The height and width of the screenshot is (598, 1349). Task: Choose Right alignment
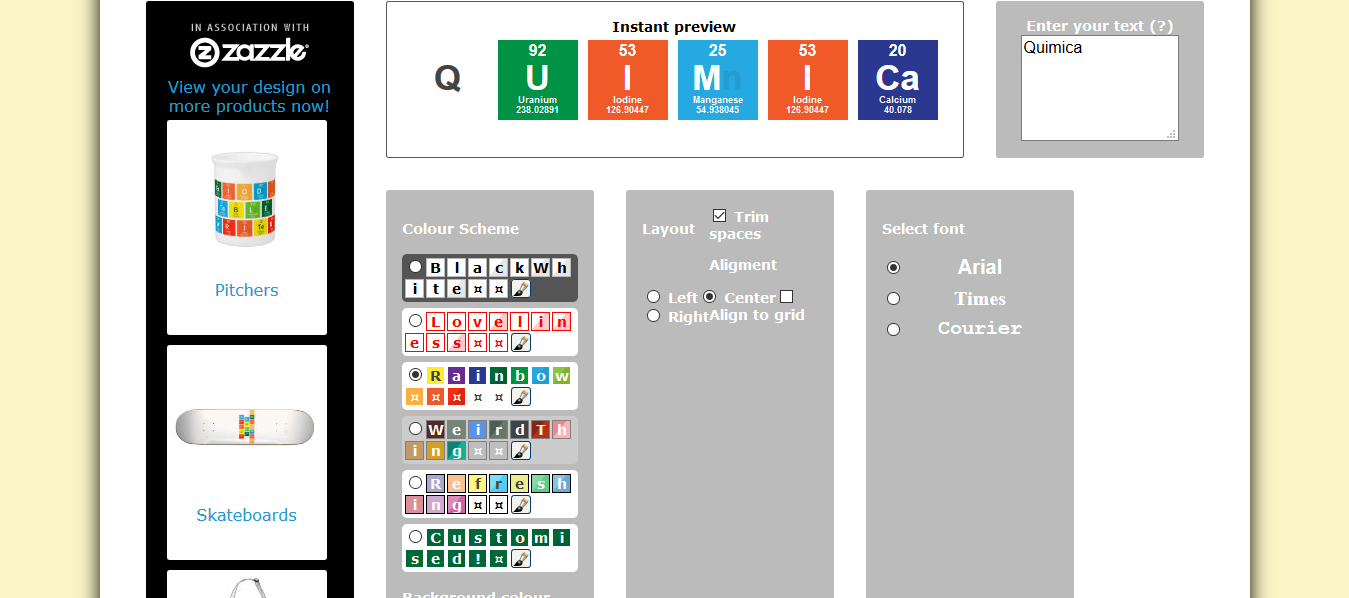click(653, 316)
